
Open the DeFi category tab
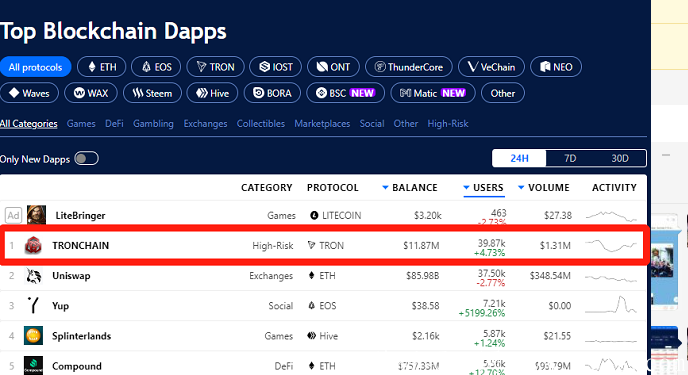point(114,124)
